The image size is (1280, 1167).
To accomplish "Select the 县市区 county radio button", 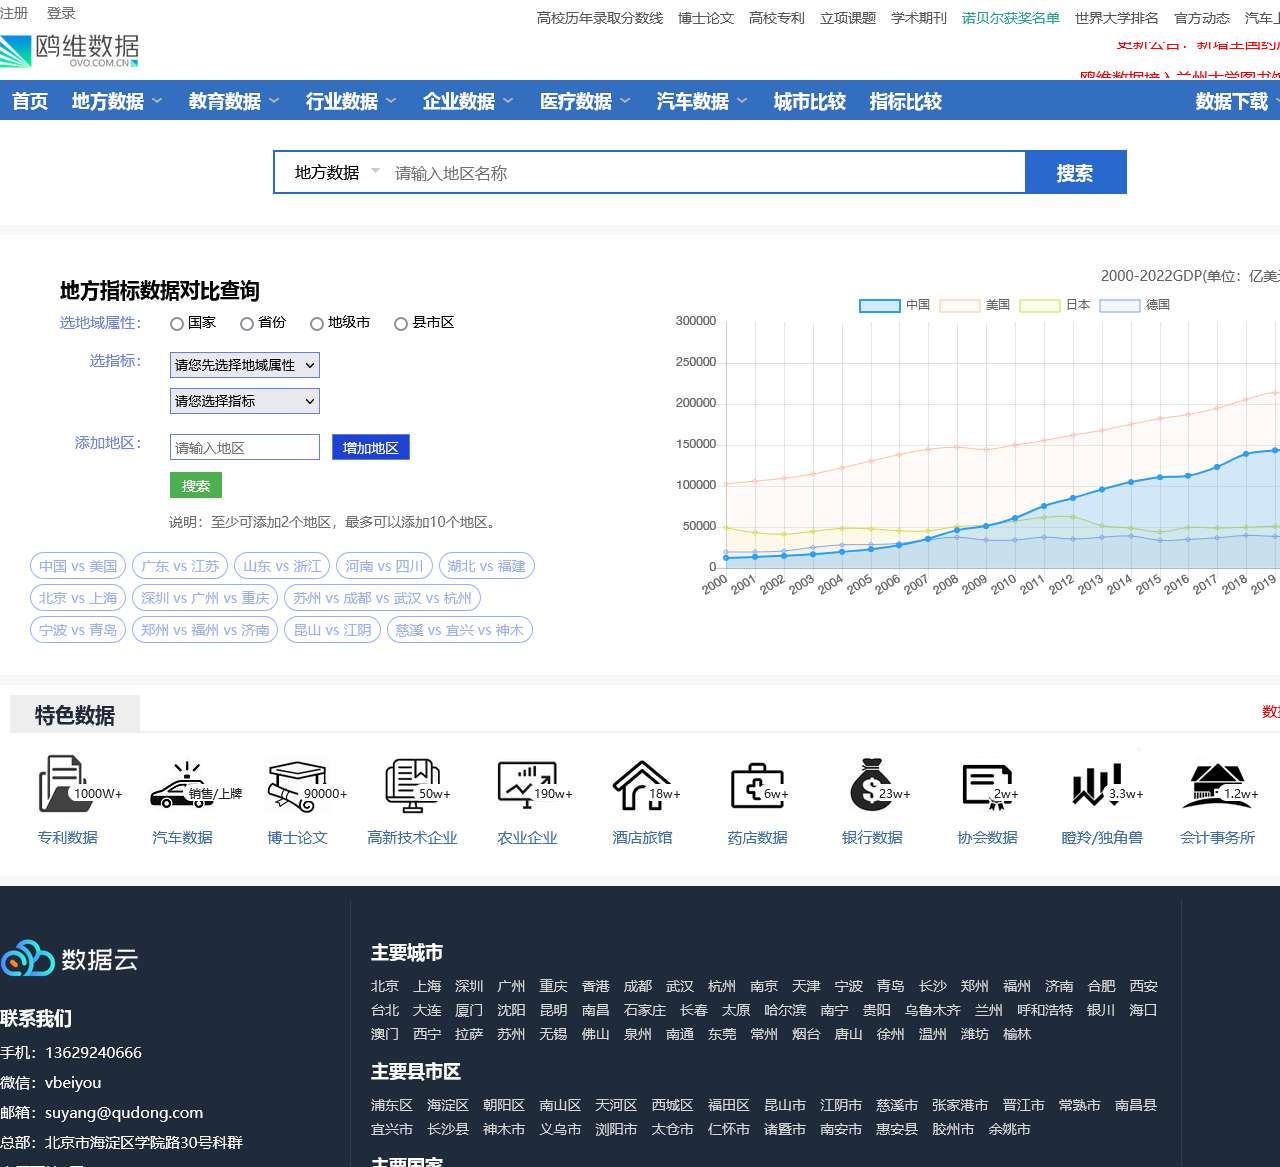I will point(401,323).
